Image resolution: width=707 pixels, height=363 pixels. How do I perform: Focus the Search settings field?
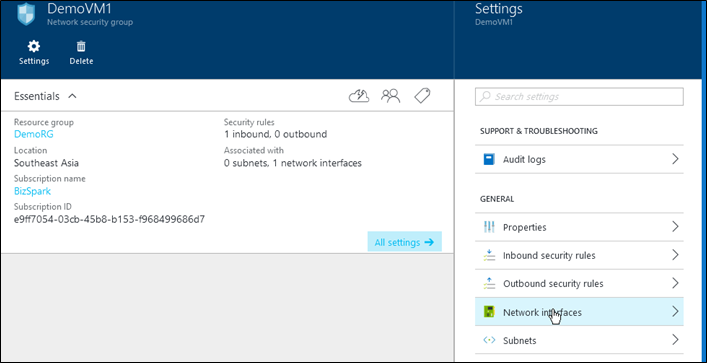(x=579, y=96)
